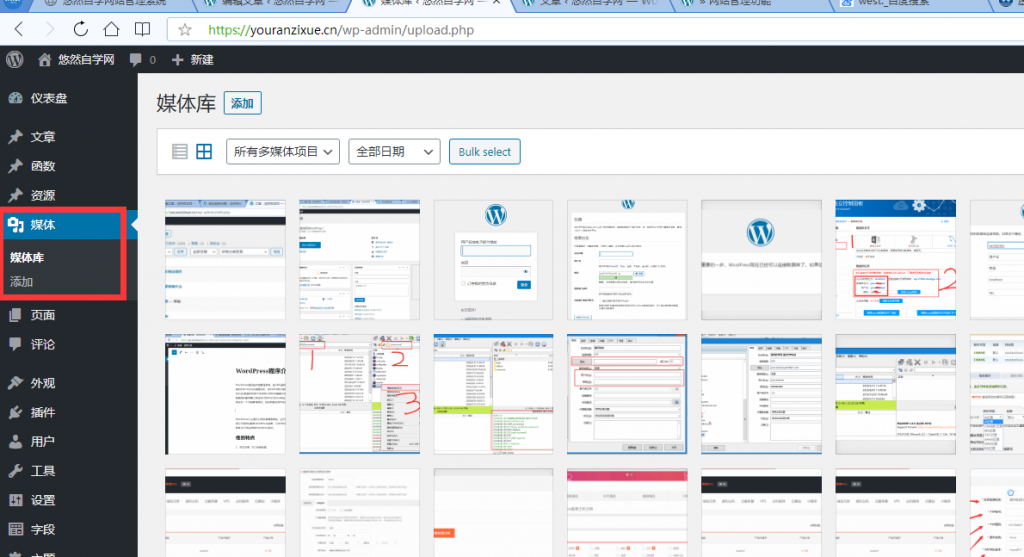Switch to grid view icon

coord(204,151)
